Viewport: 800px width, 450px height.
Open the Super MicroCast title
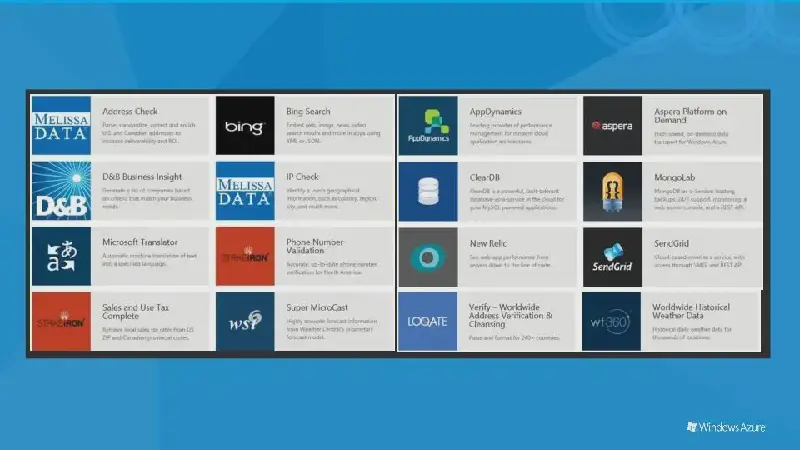click(317, 307)
